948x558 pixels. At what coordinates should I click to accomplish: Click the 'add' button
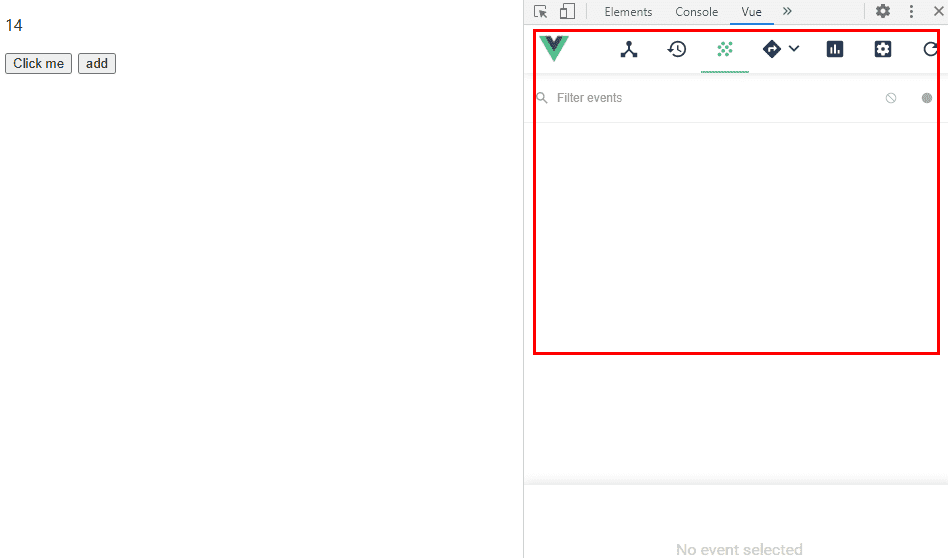[97, 63]
